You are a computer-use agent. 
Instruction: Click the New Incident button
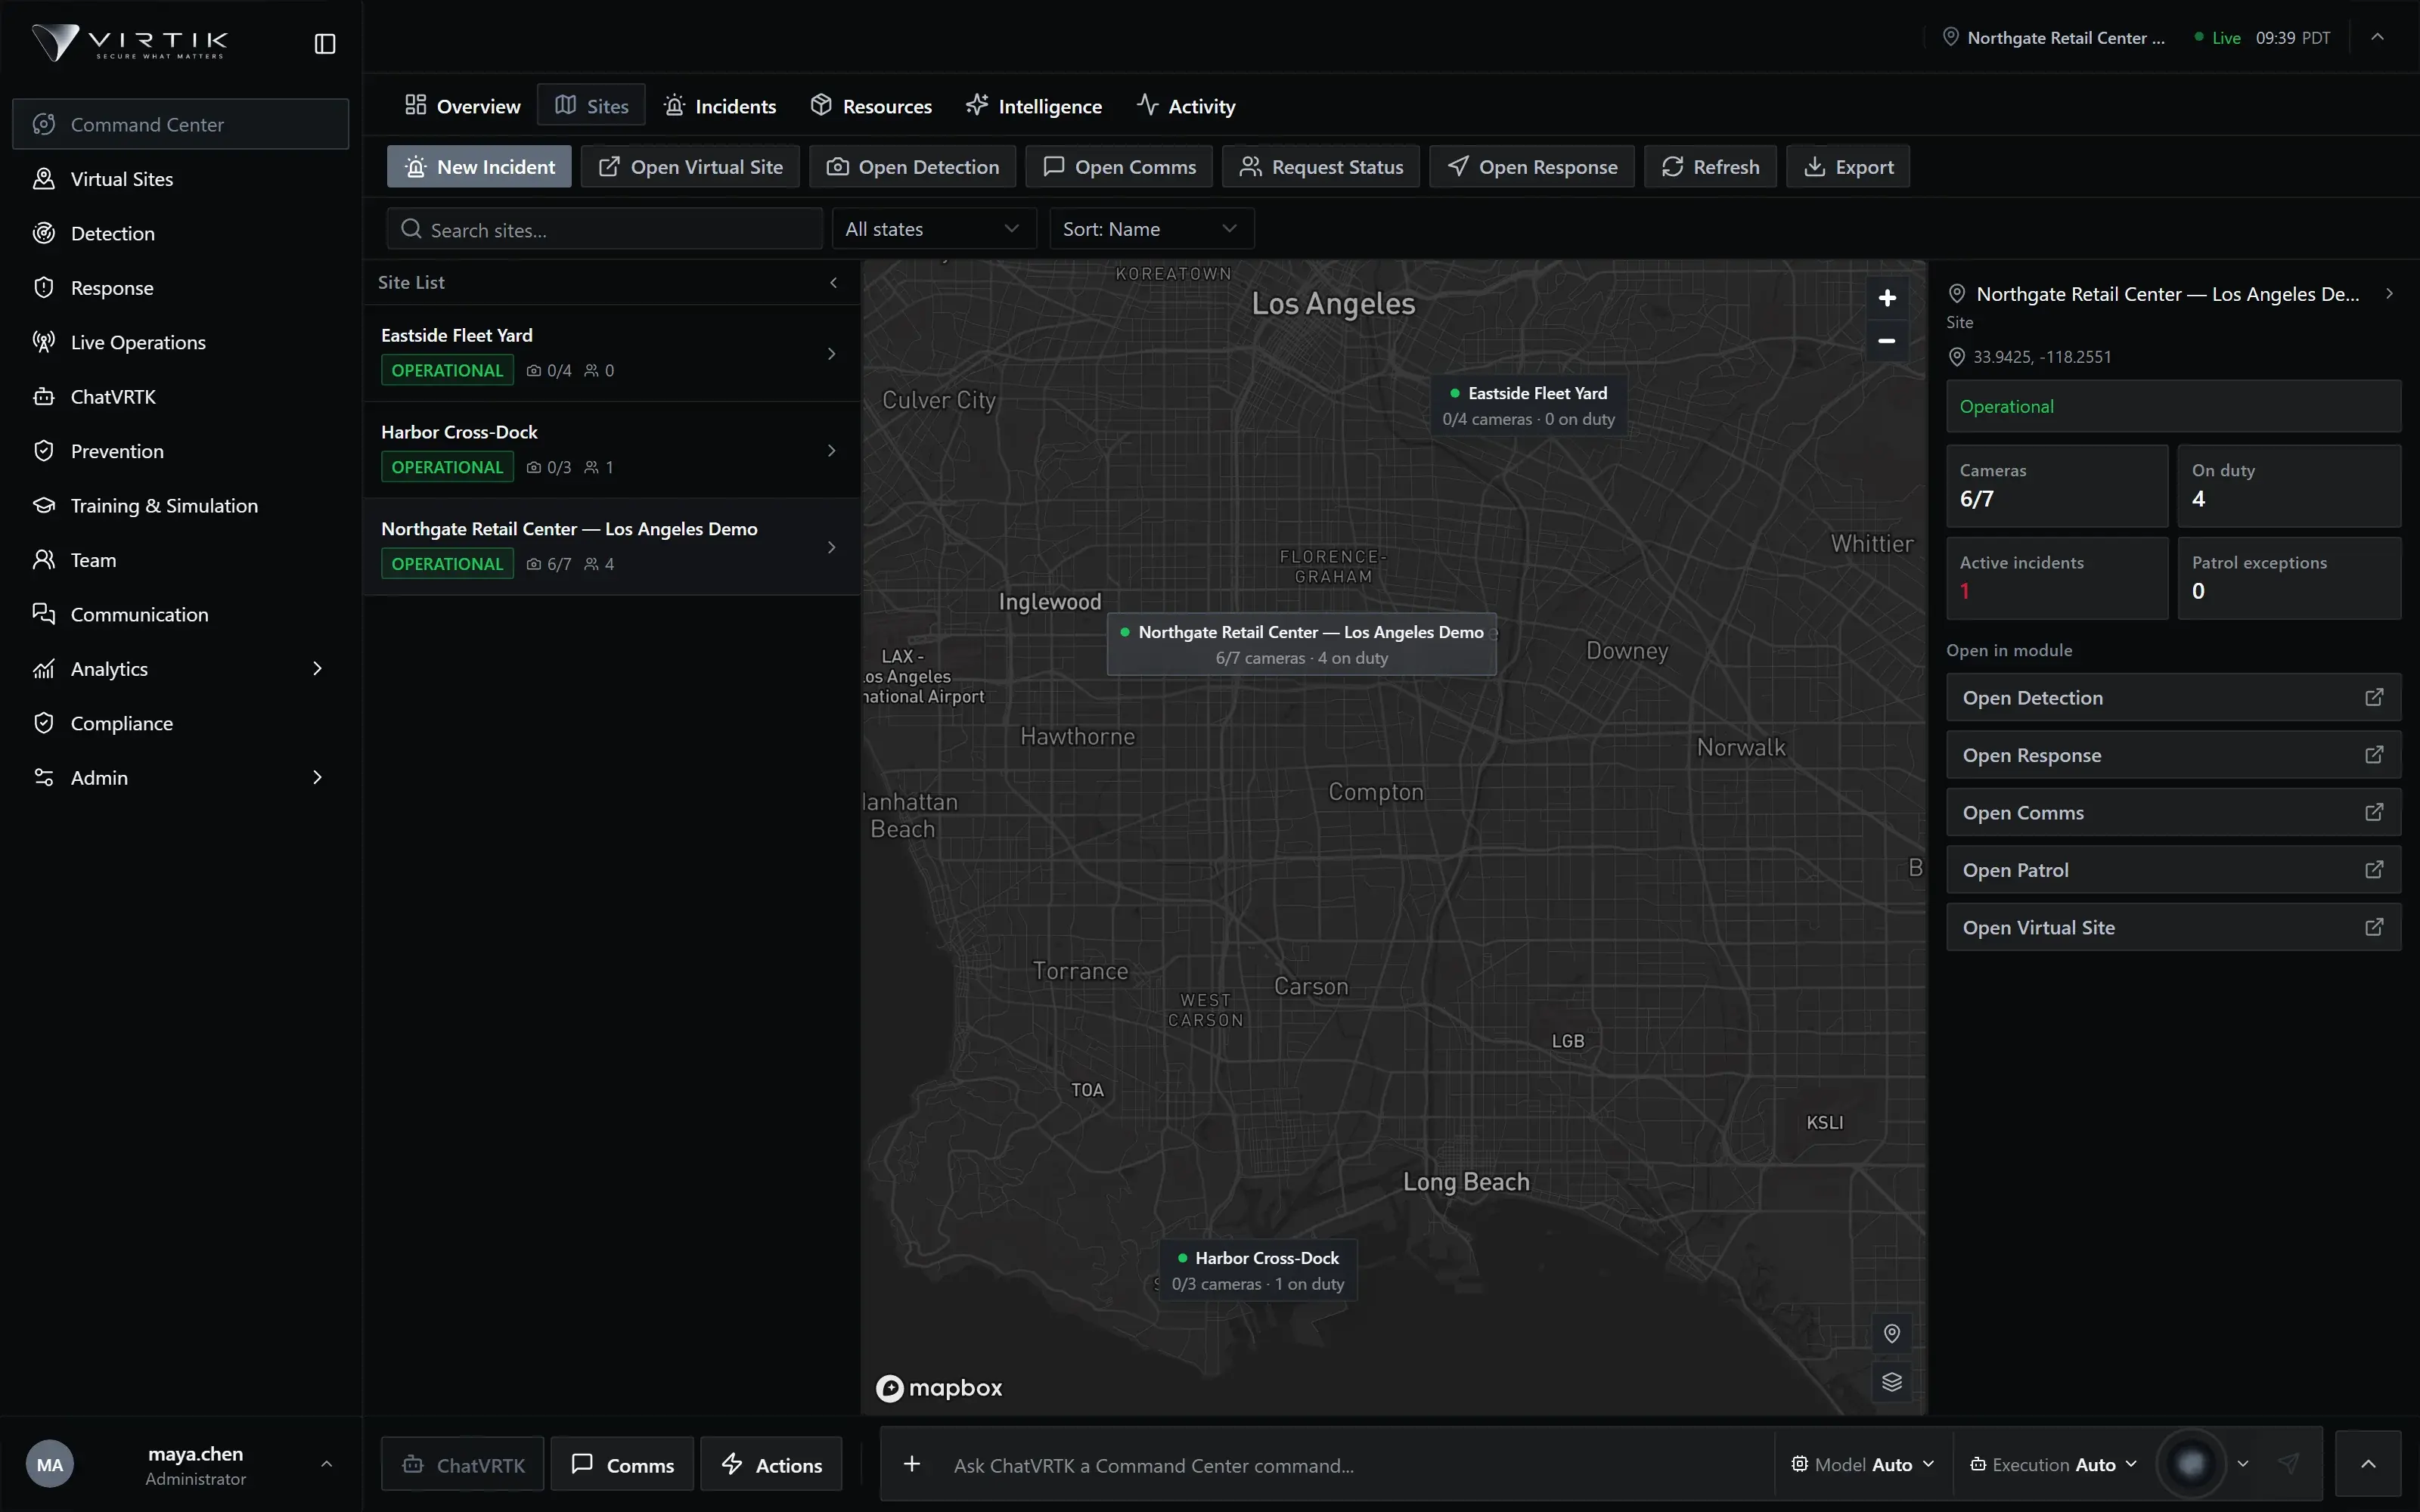pyautogui.click(x=479, y=167)
